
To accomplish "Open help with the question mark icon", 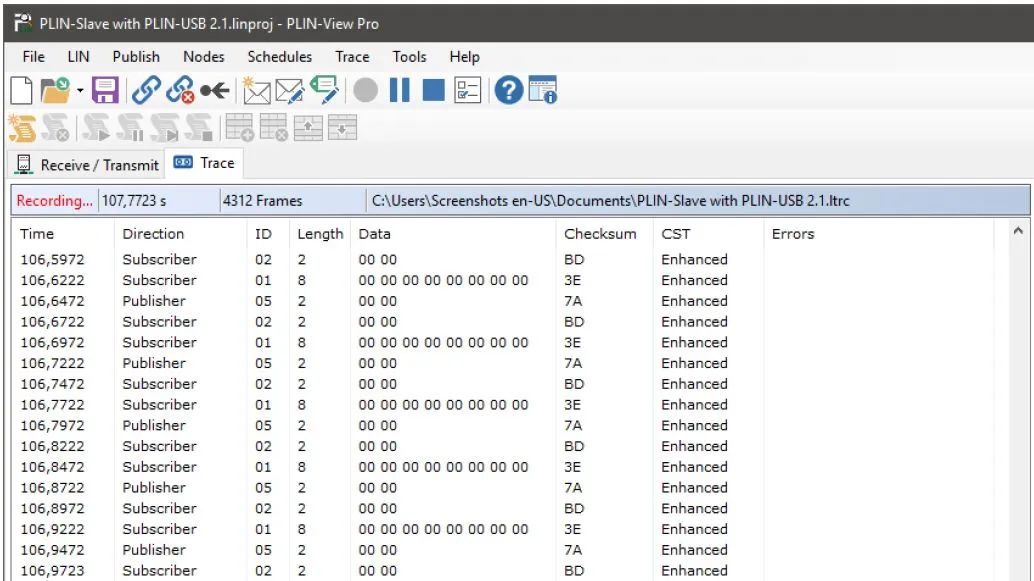I will [508, 90].
